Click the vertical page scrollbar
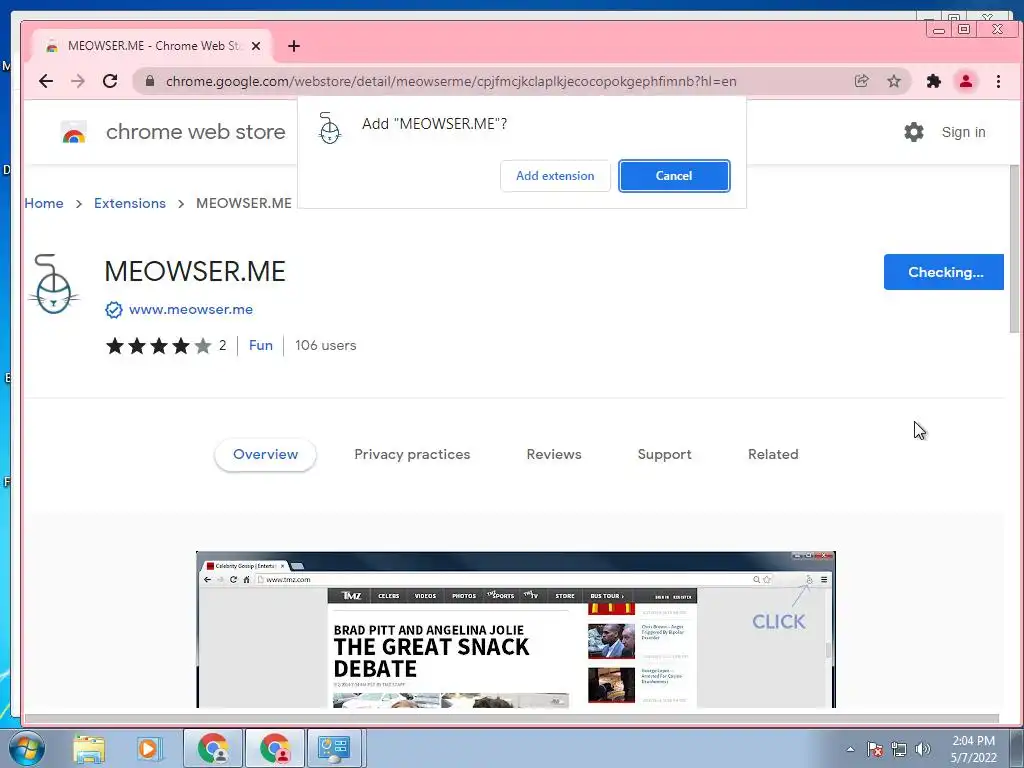 [x=1014, y=248]
